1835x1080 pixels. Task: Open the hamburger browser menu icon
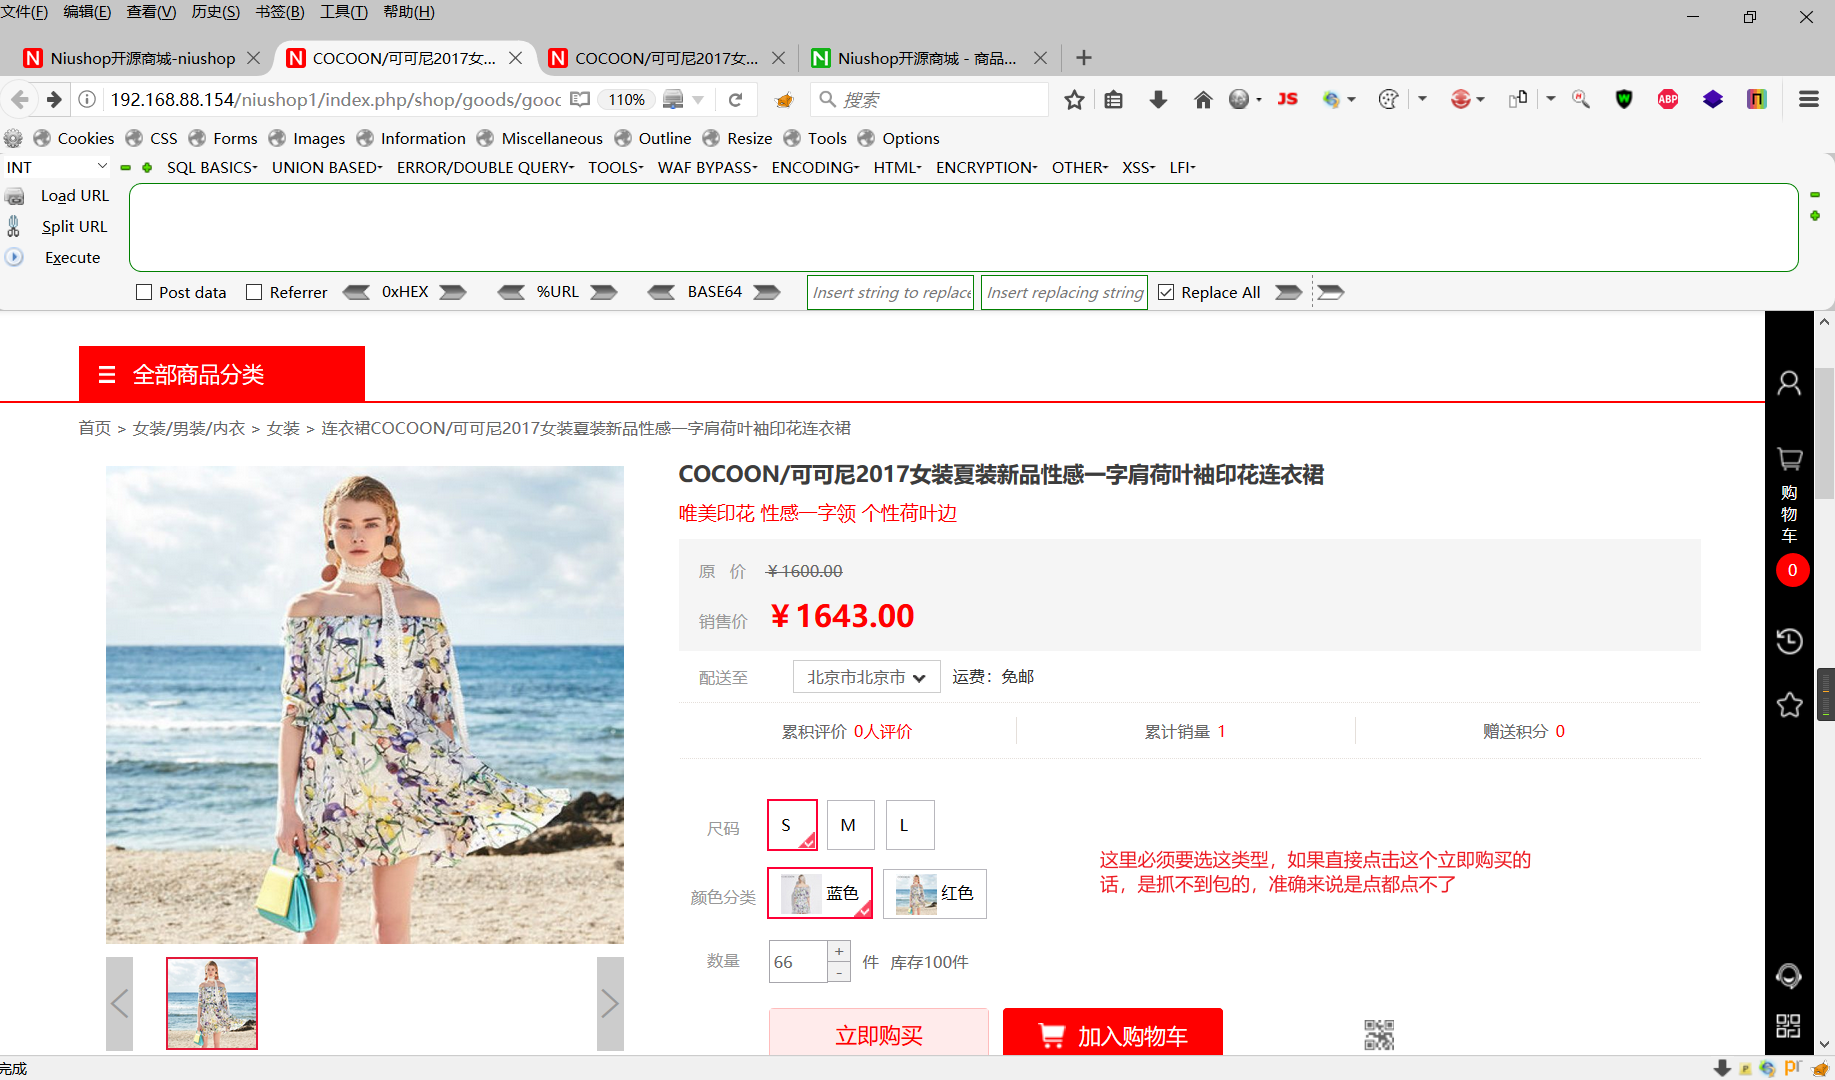1809,99
